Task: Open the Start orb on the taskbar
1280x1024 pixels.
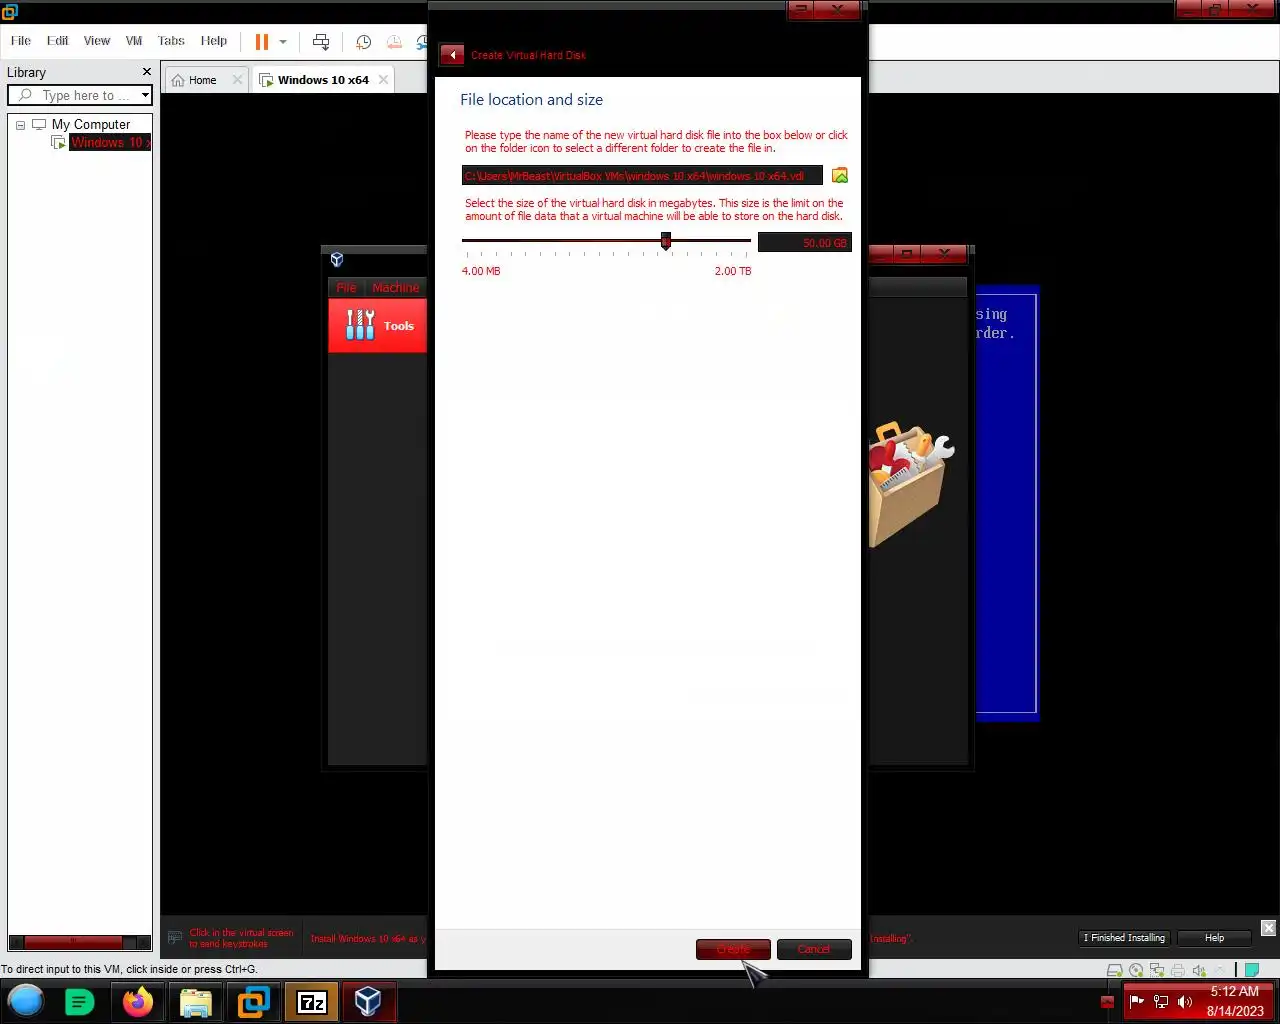Action: tap(26, 1001)
